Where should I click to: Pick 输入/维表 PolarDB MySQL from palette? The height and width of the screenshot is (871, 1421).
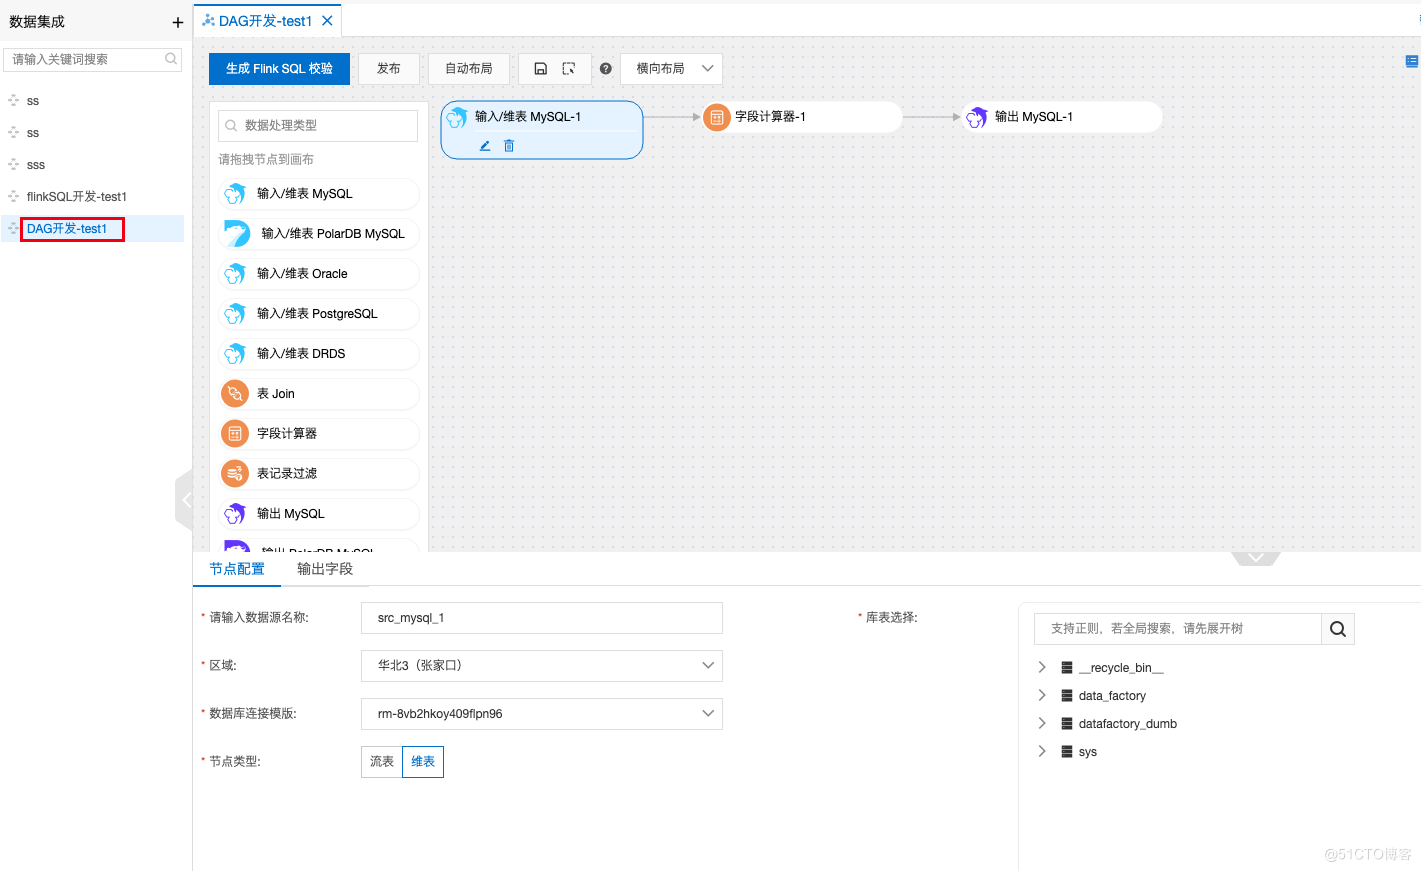coord(319,234)
